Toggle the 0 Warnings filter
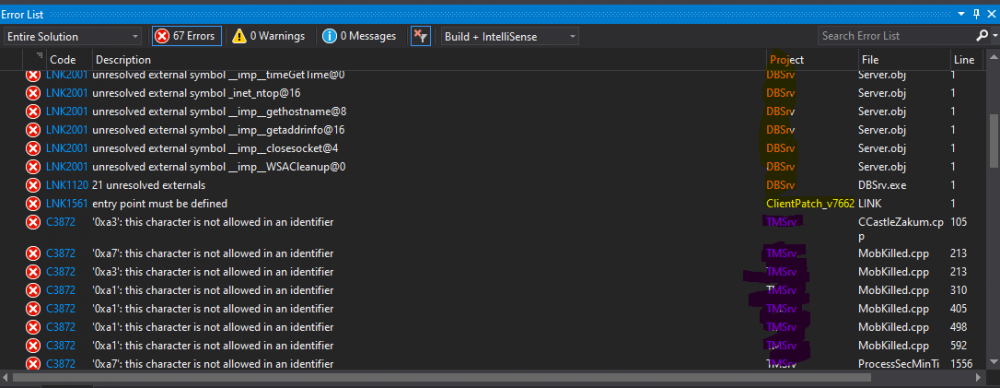The image size is (1000, 388). (268, 36)
